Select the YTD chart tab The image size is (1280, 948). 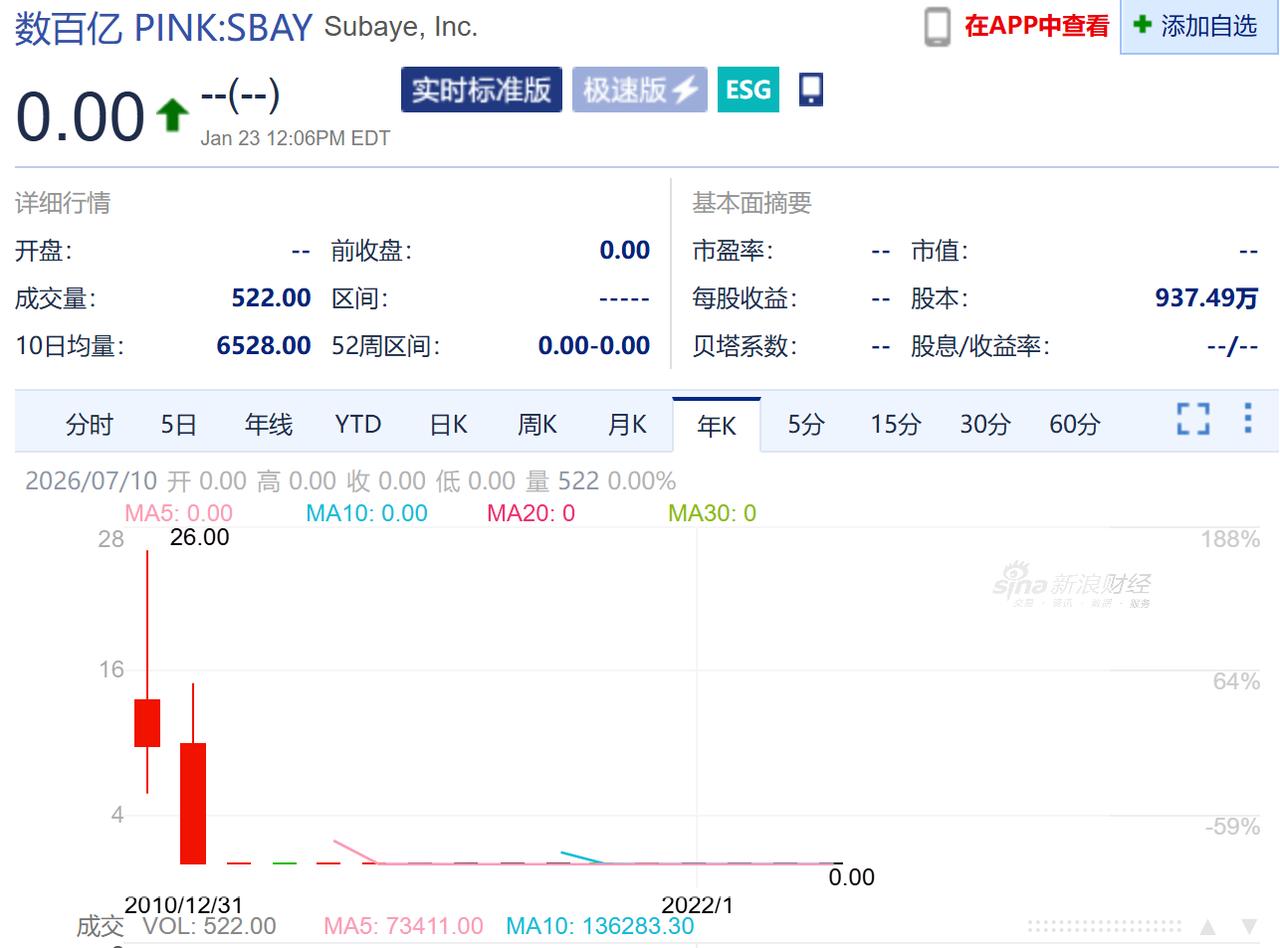[x=358, y=424]
